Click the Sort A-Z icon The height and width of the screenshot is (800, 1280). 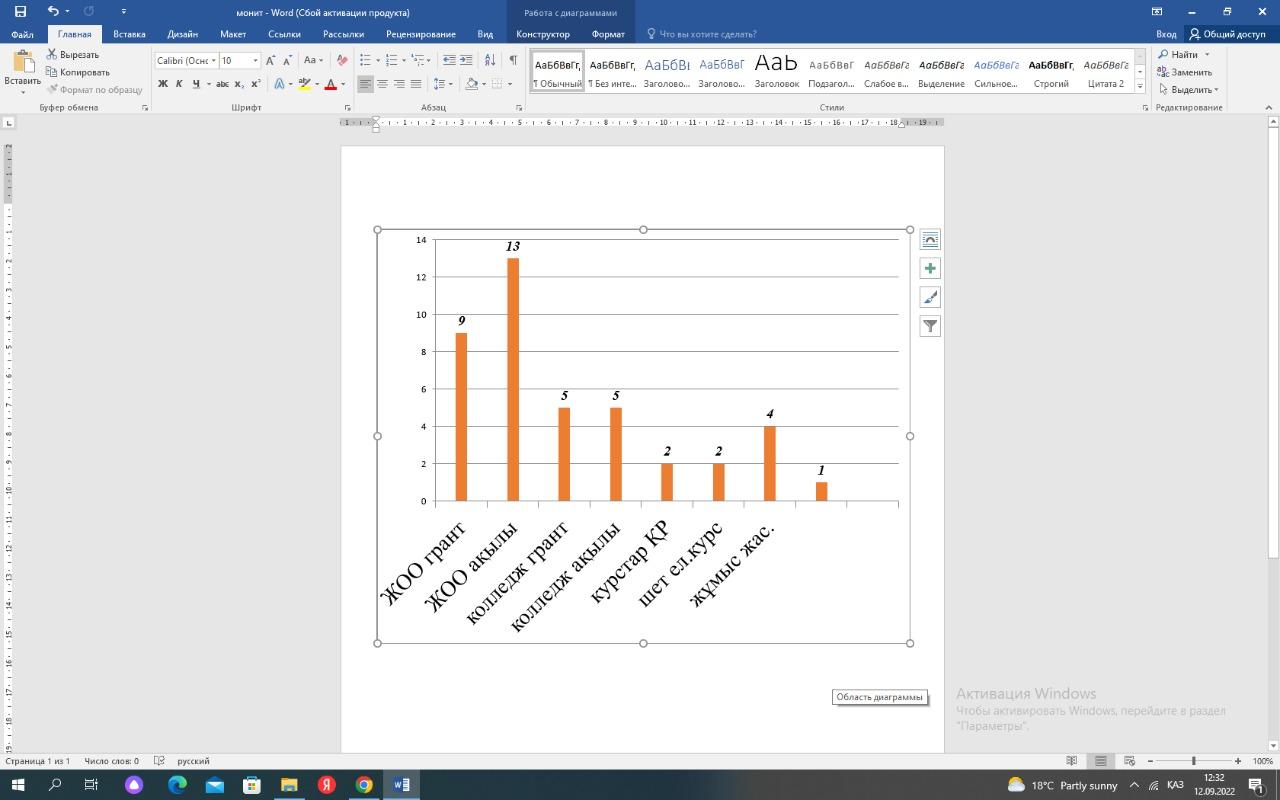tap(490, 60)
